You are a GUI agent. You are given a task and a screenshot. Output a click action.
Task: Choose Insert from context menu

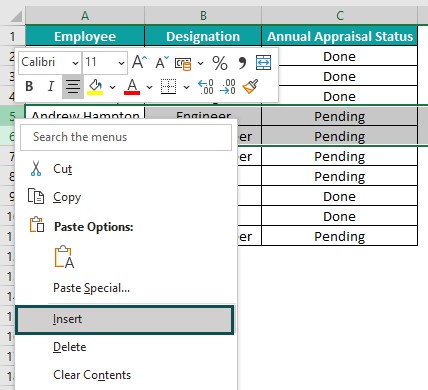click(x=125, y=320)
